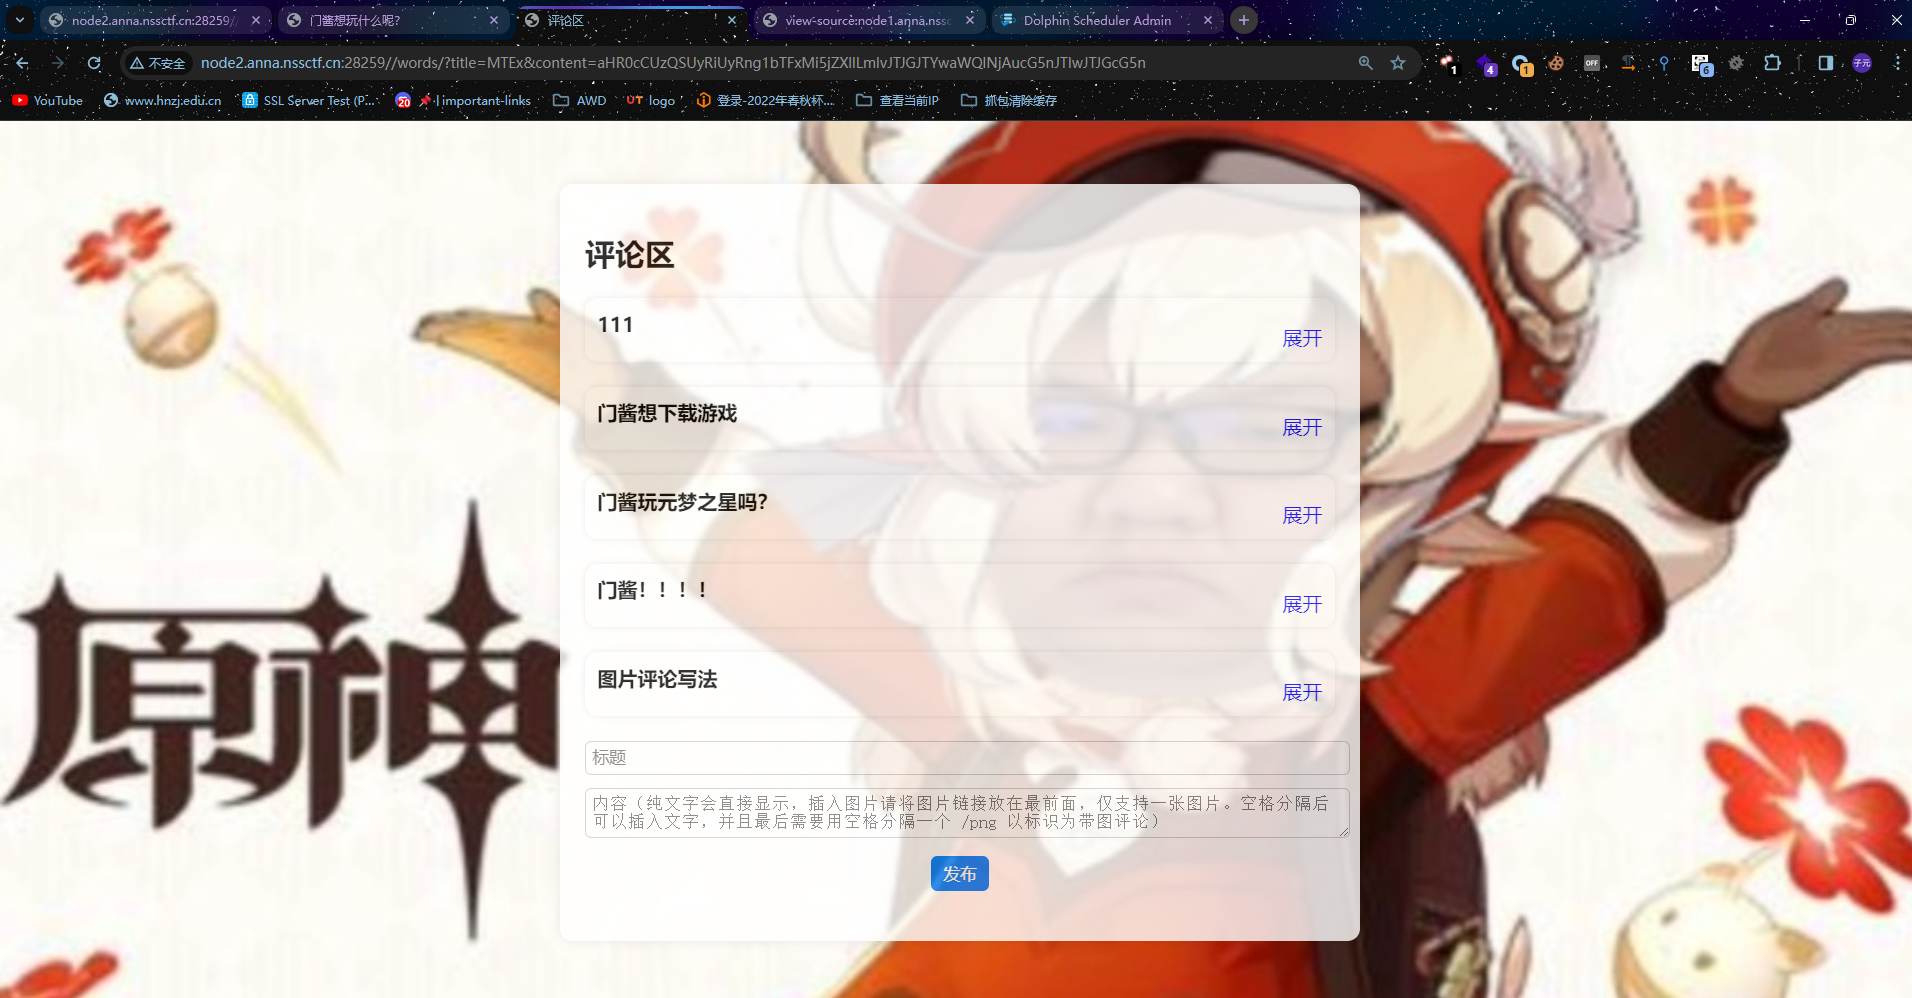Image resolution: width=1912 pixels, height=998 pixels.
Task: Click the 111 comment title
Action: (615, 325)
